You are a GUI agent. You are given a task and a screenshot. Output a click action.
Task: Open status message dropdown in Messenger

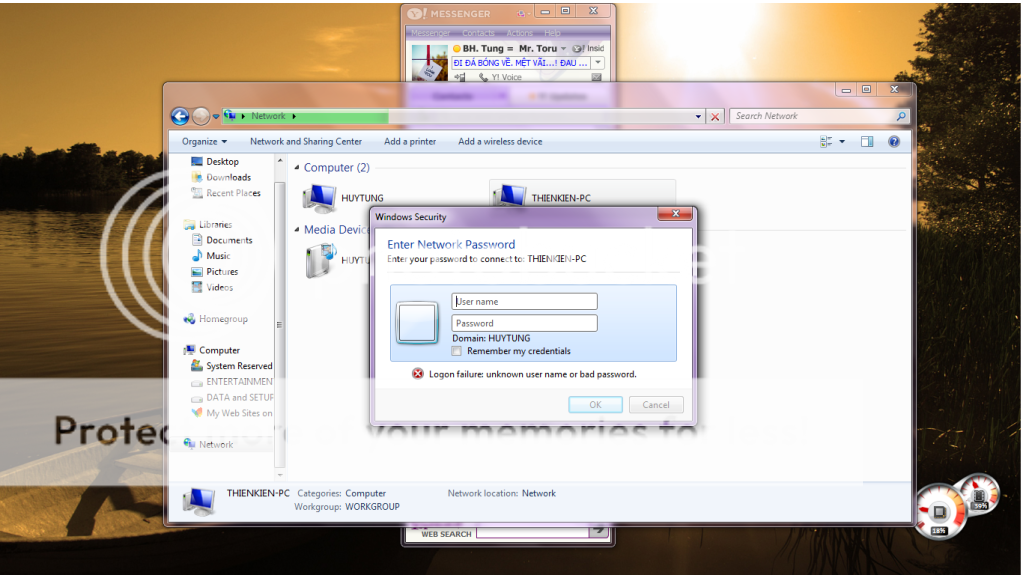click(598, 63)
